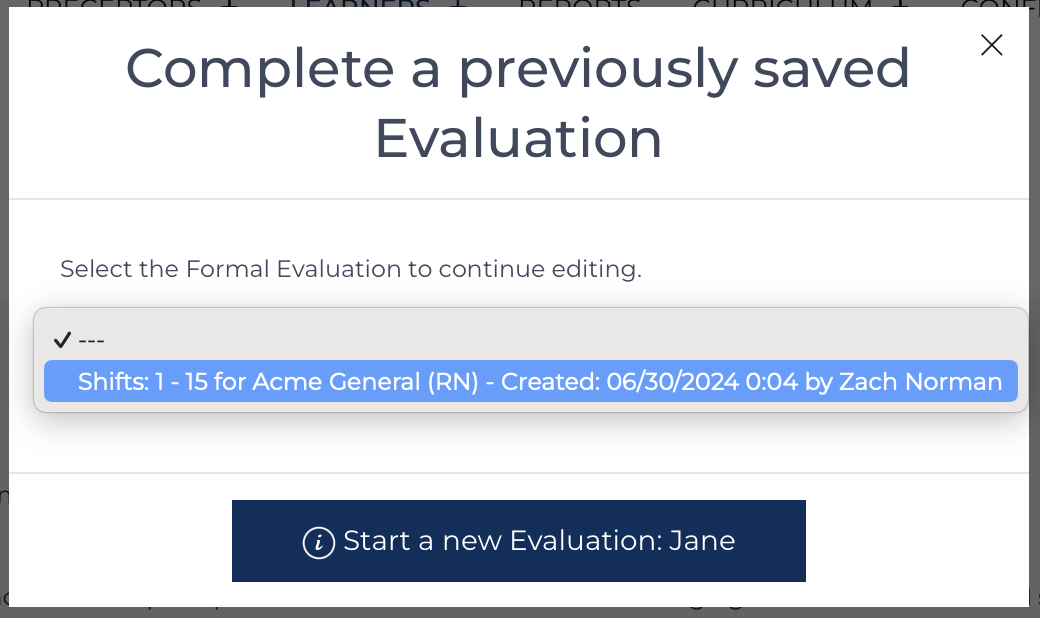
Task: Select the Shifts: 1 - 15 Acme General evaluation
Action: coord(530,381)
